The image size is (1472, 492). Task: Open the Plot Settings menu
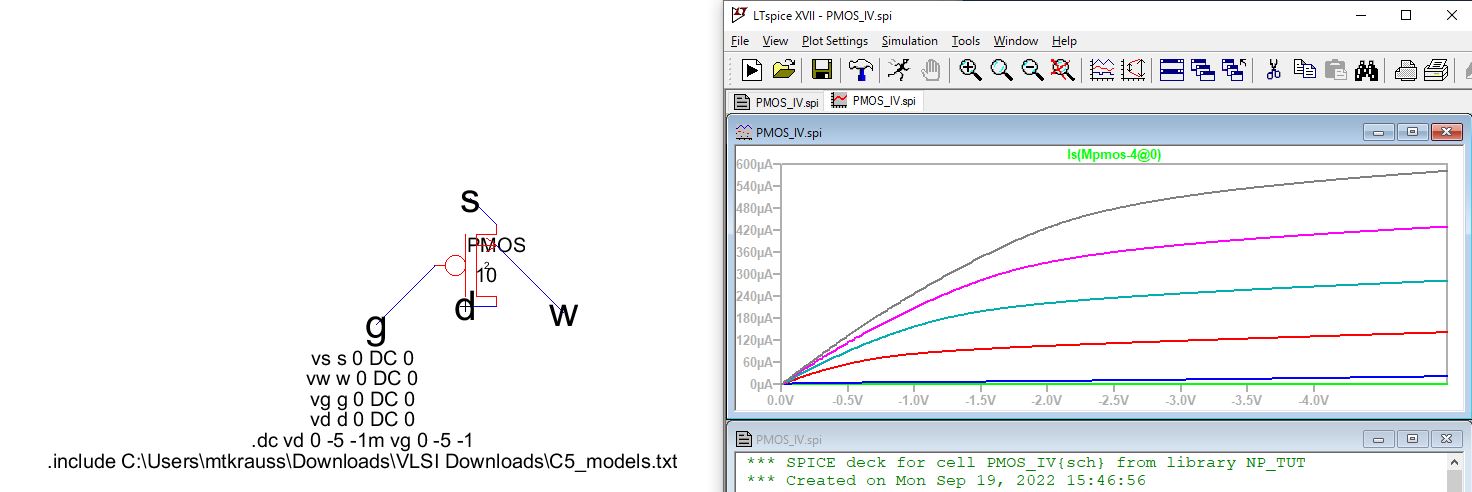(834, 41)
